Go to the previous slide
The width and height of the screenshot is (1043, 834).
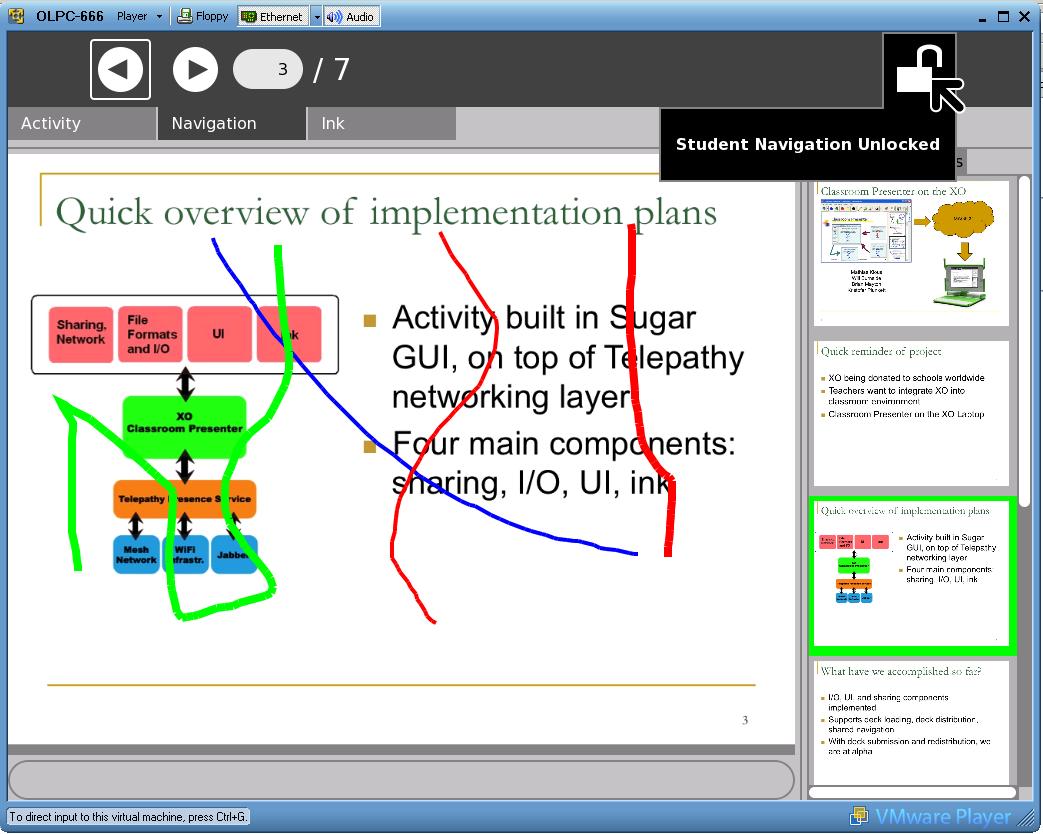(x=120, y=69)
